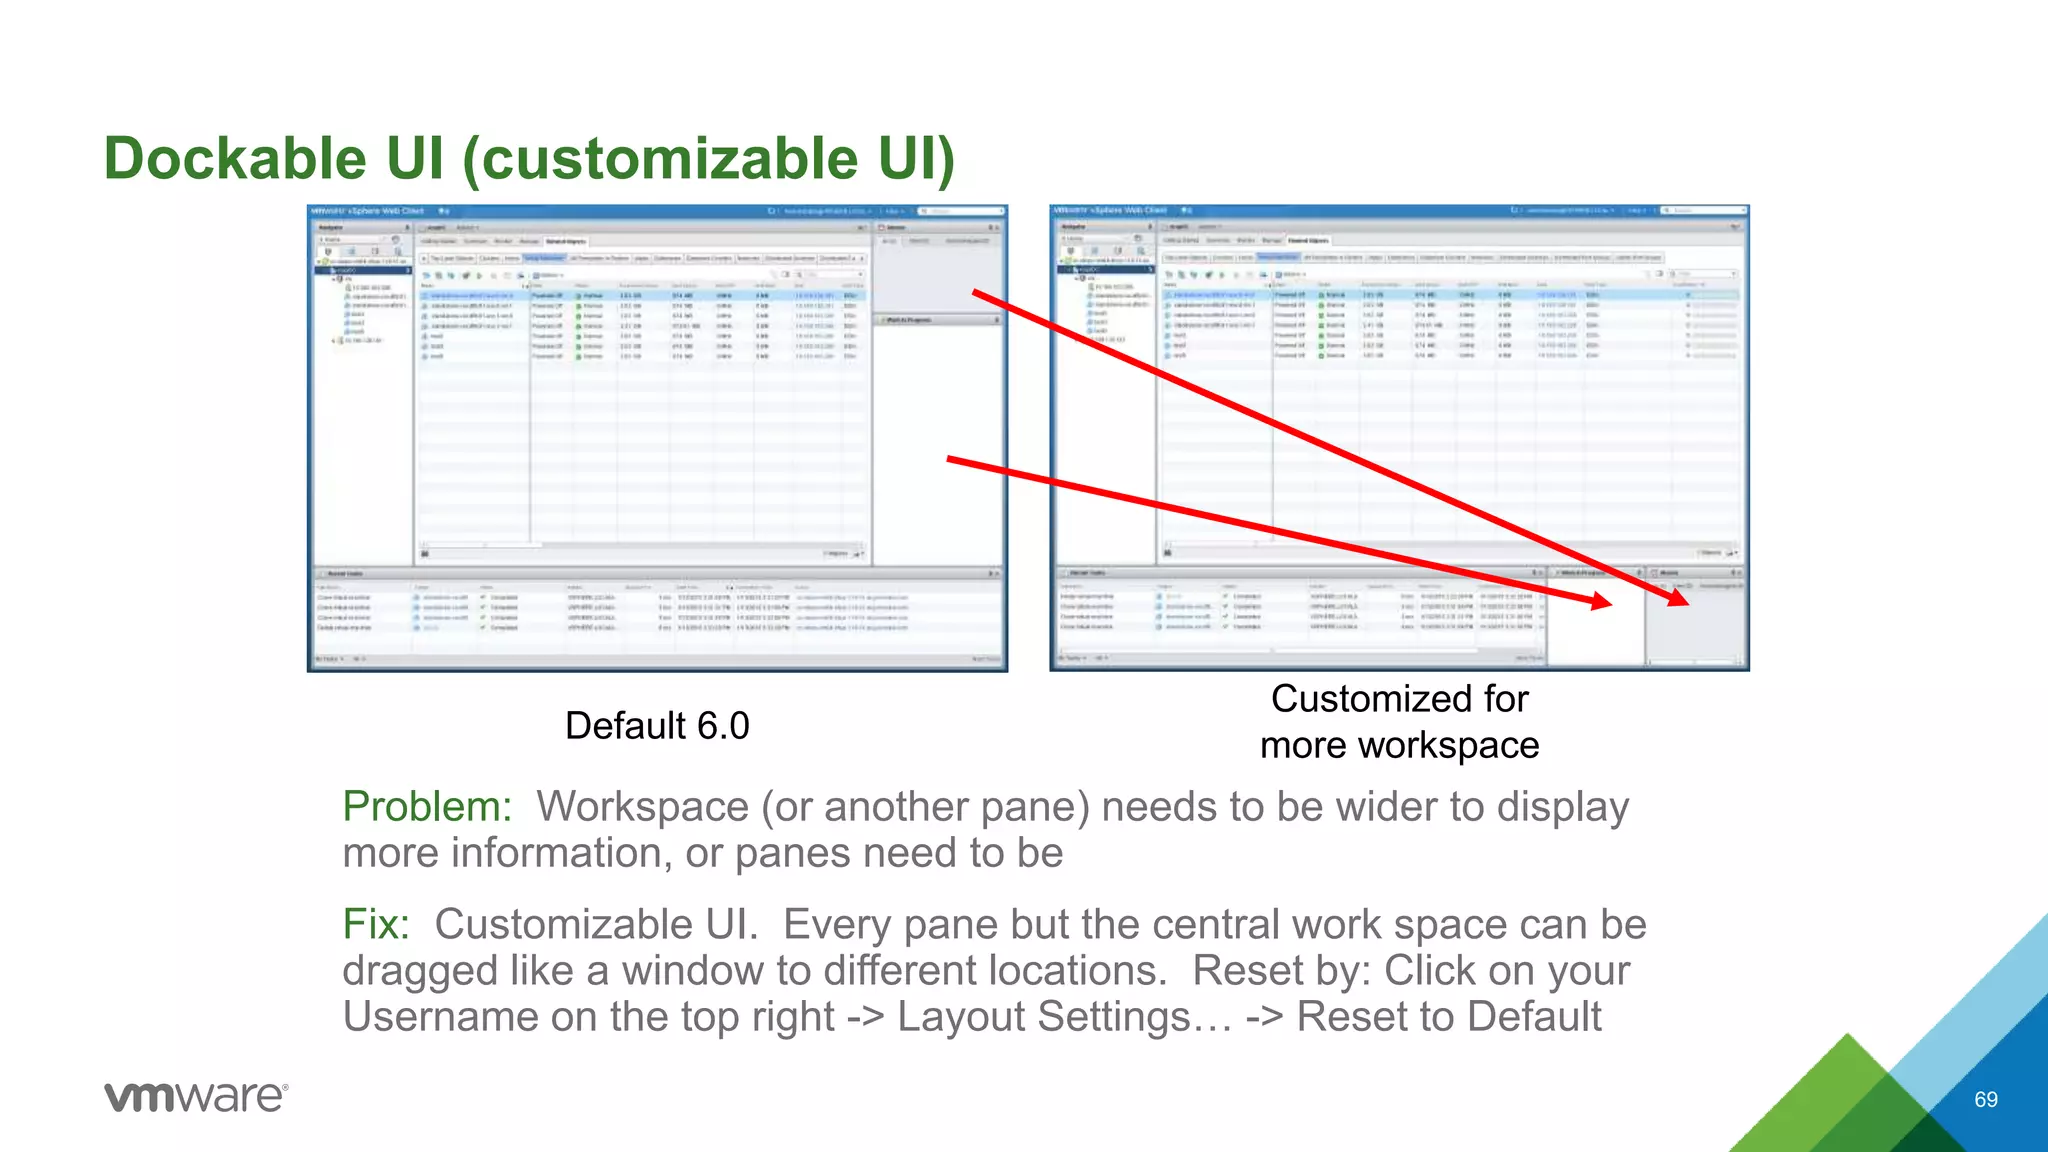The width and height of the screenshot is (2048, 1152).
Task: Select VMs and Templates inventory icon, Default 6.0
Action: pos(351,251)
